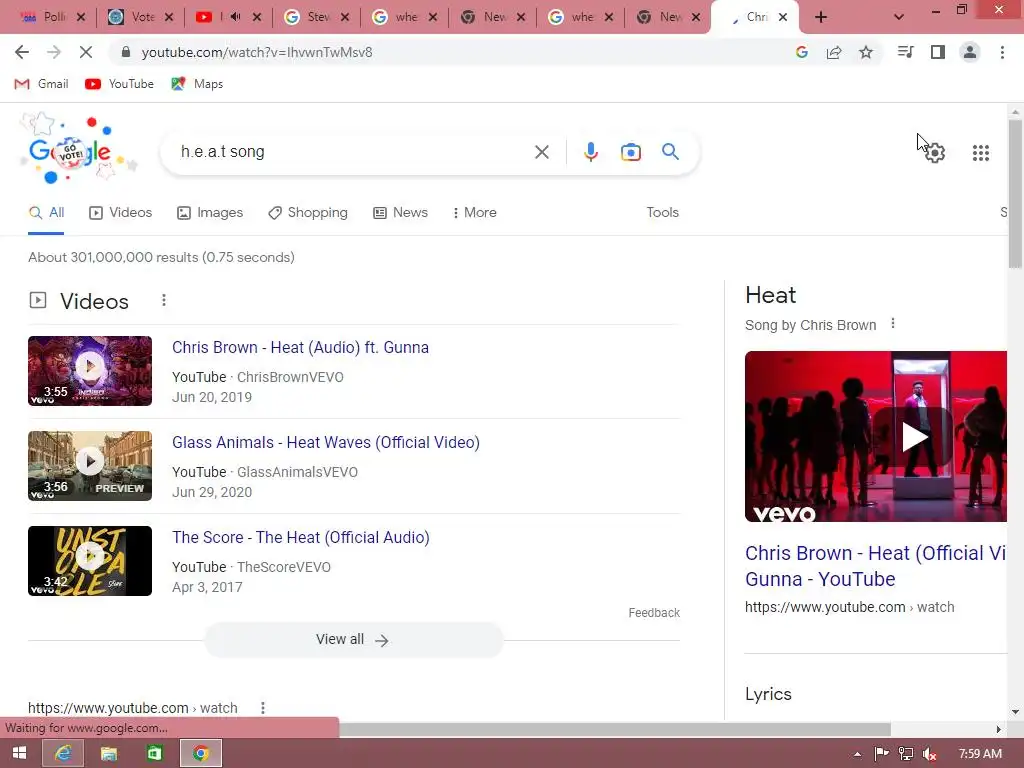Open the Videos section options menu
Screen dimensions: 1024x768
pos(164,300)
